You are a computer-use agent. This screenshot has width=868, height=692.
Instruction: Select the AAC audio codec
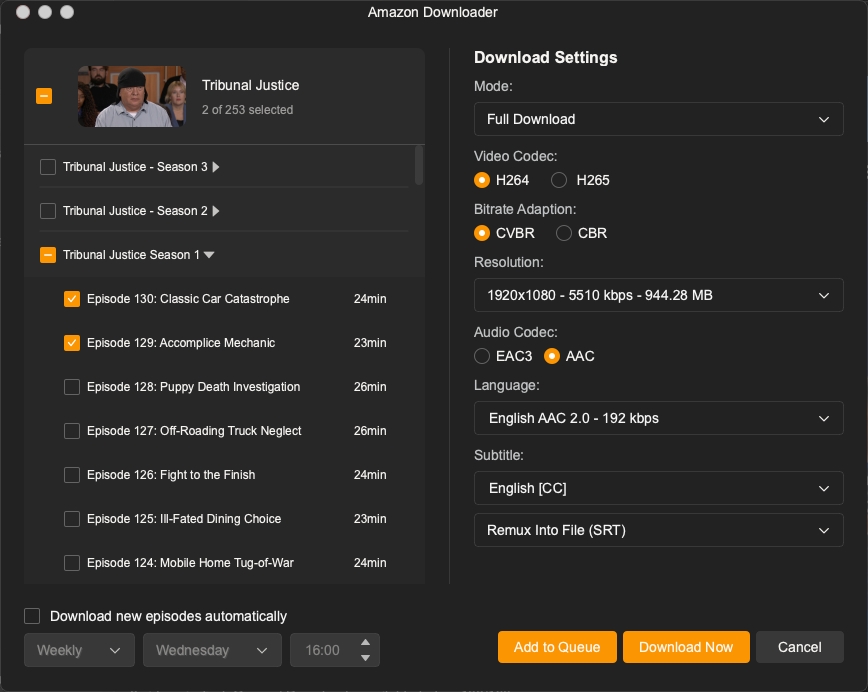click(x=551, y=356)
